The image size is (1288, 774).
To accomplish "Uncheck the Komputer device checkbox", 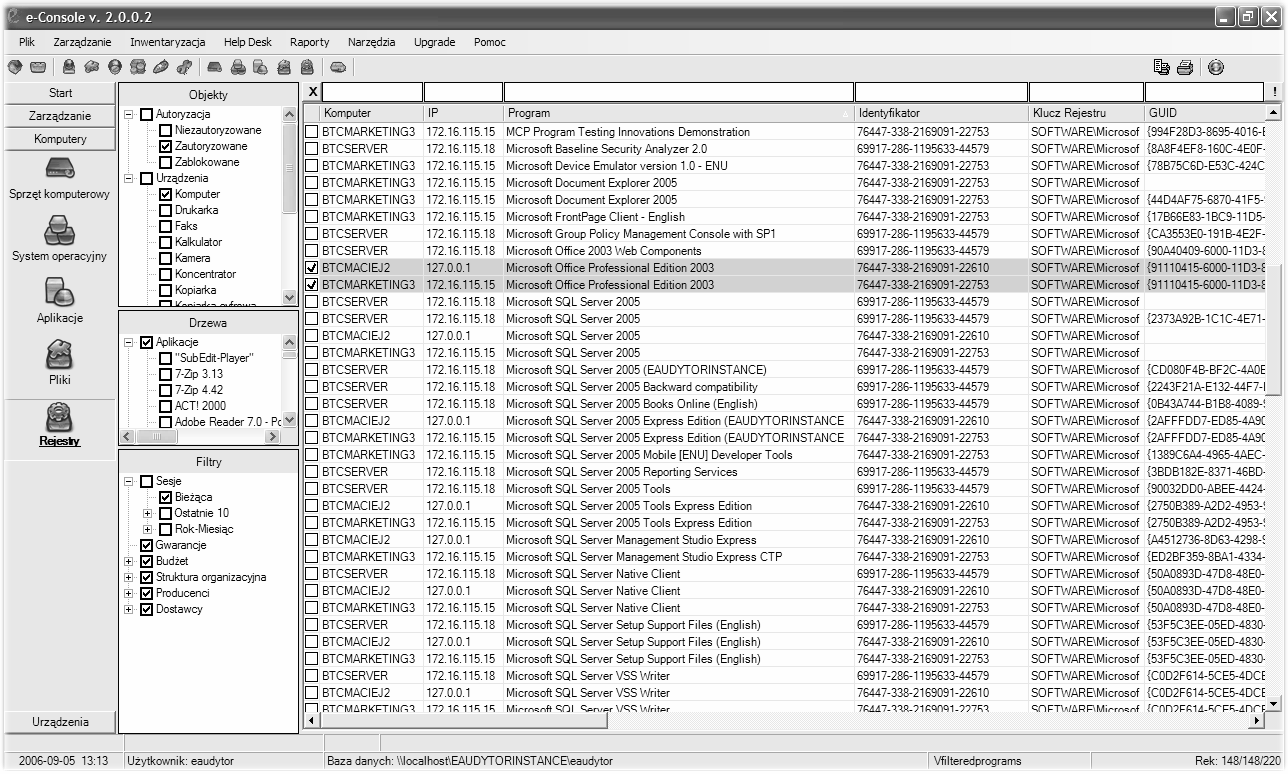I will 166,194.
